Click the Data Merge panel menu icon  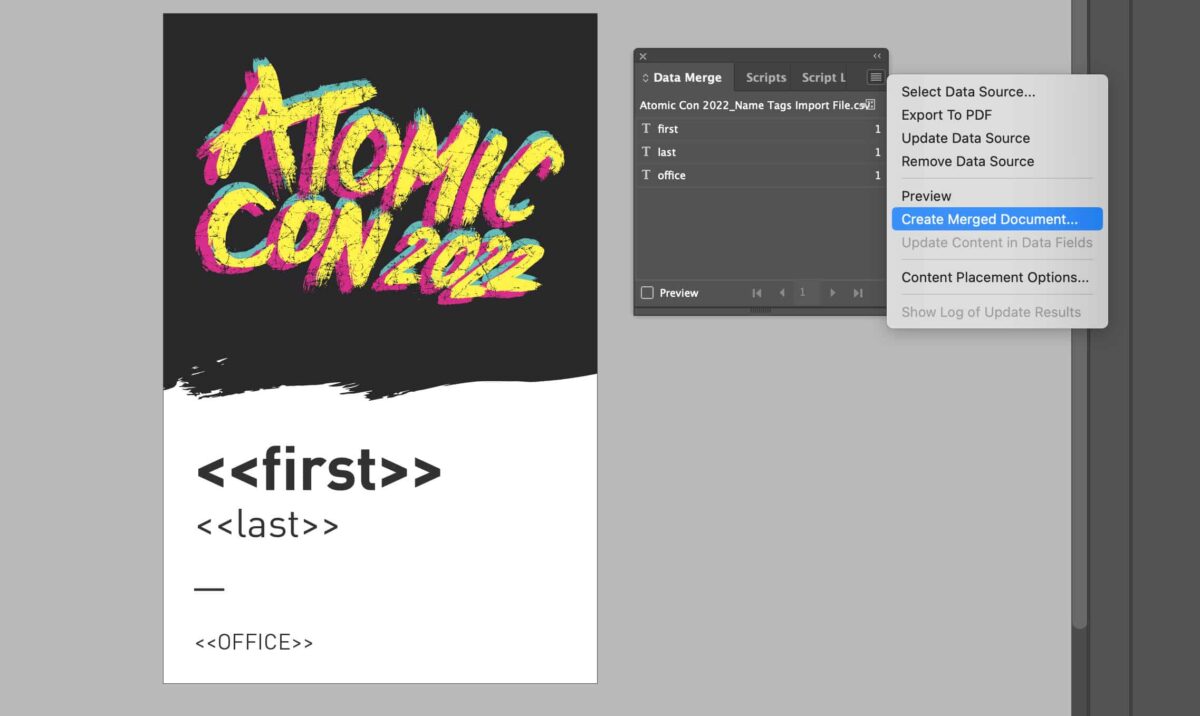(875, 76)
